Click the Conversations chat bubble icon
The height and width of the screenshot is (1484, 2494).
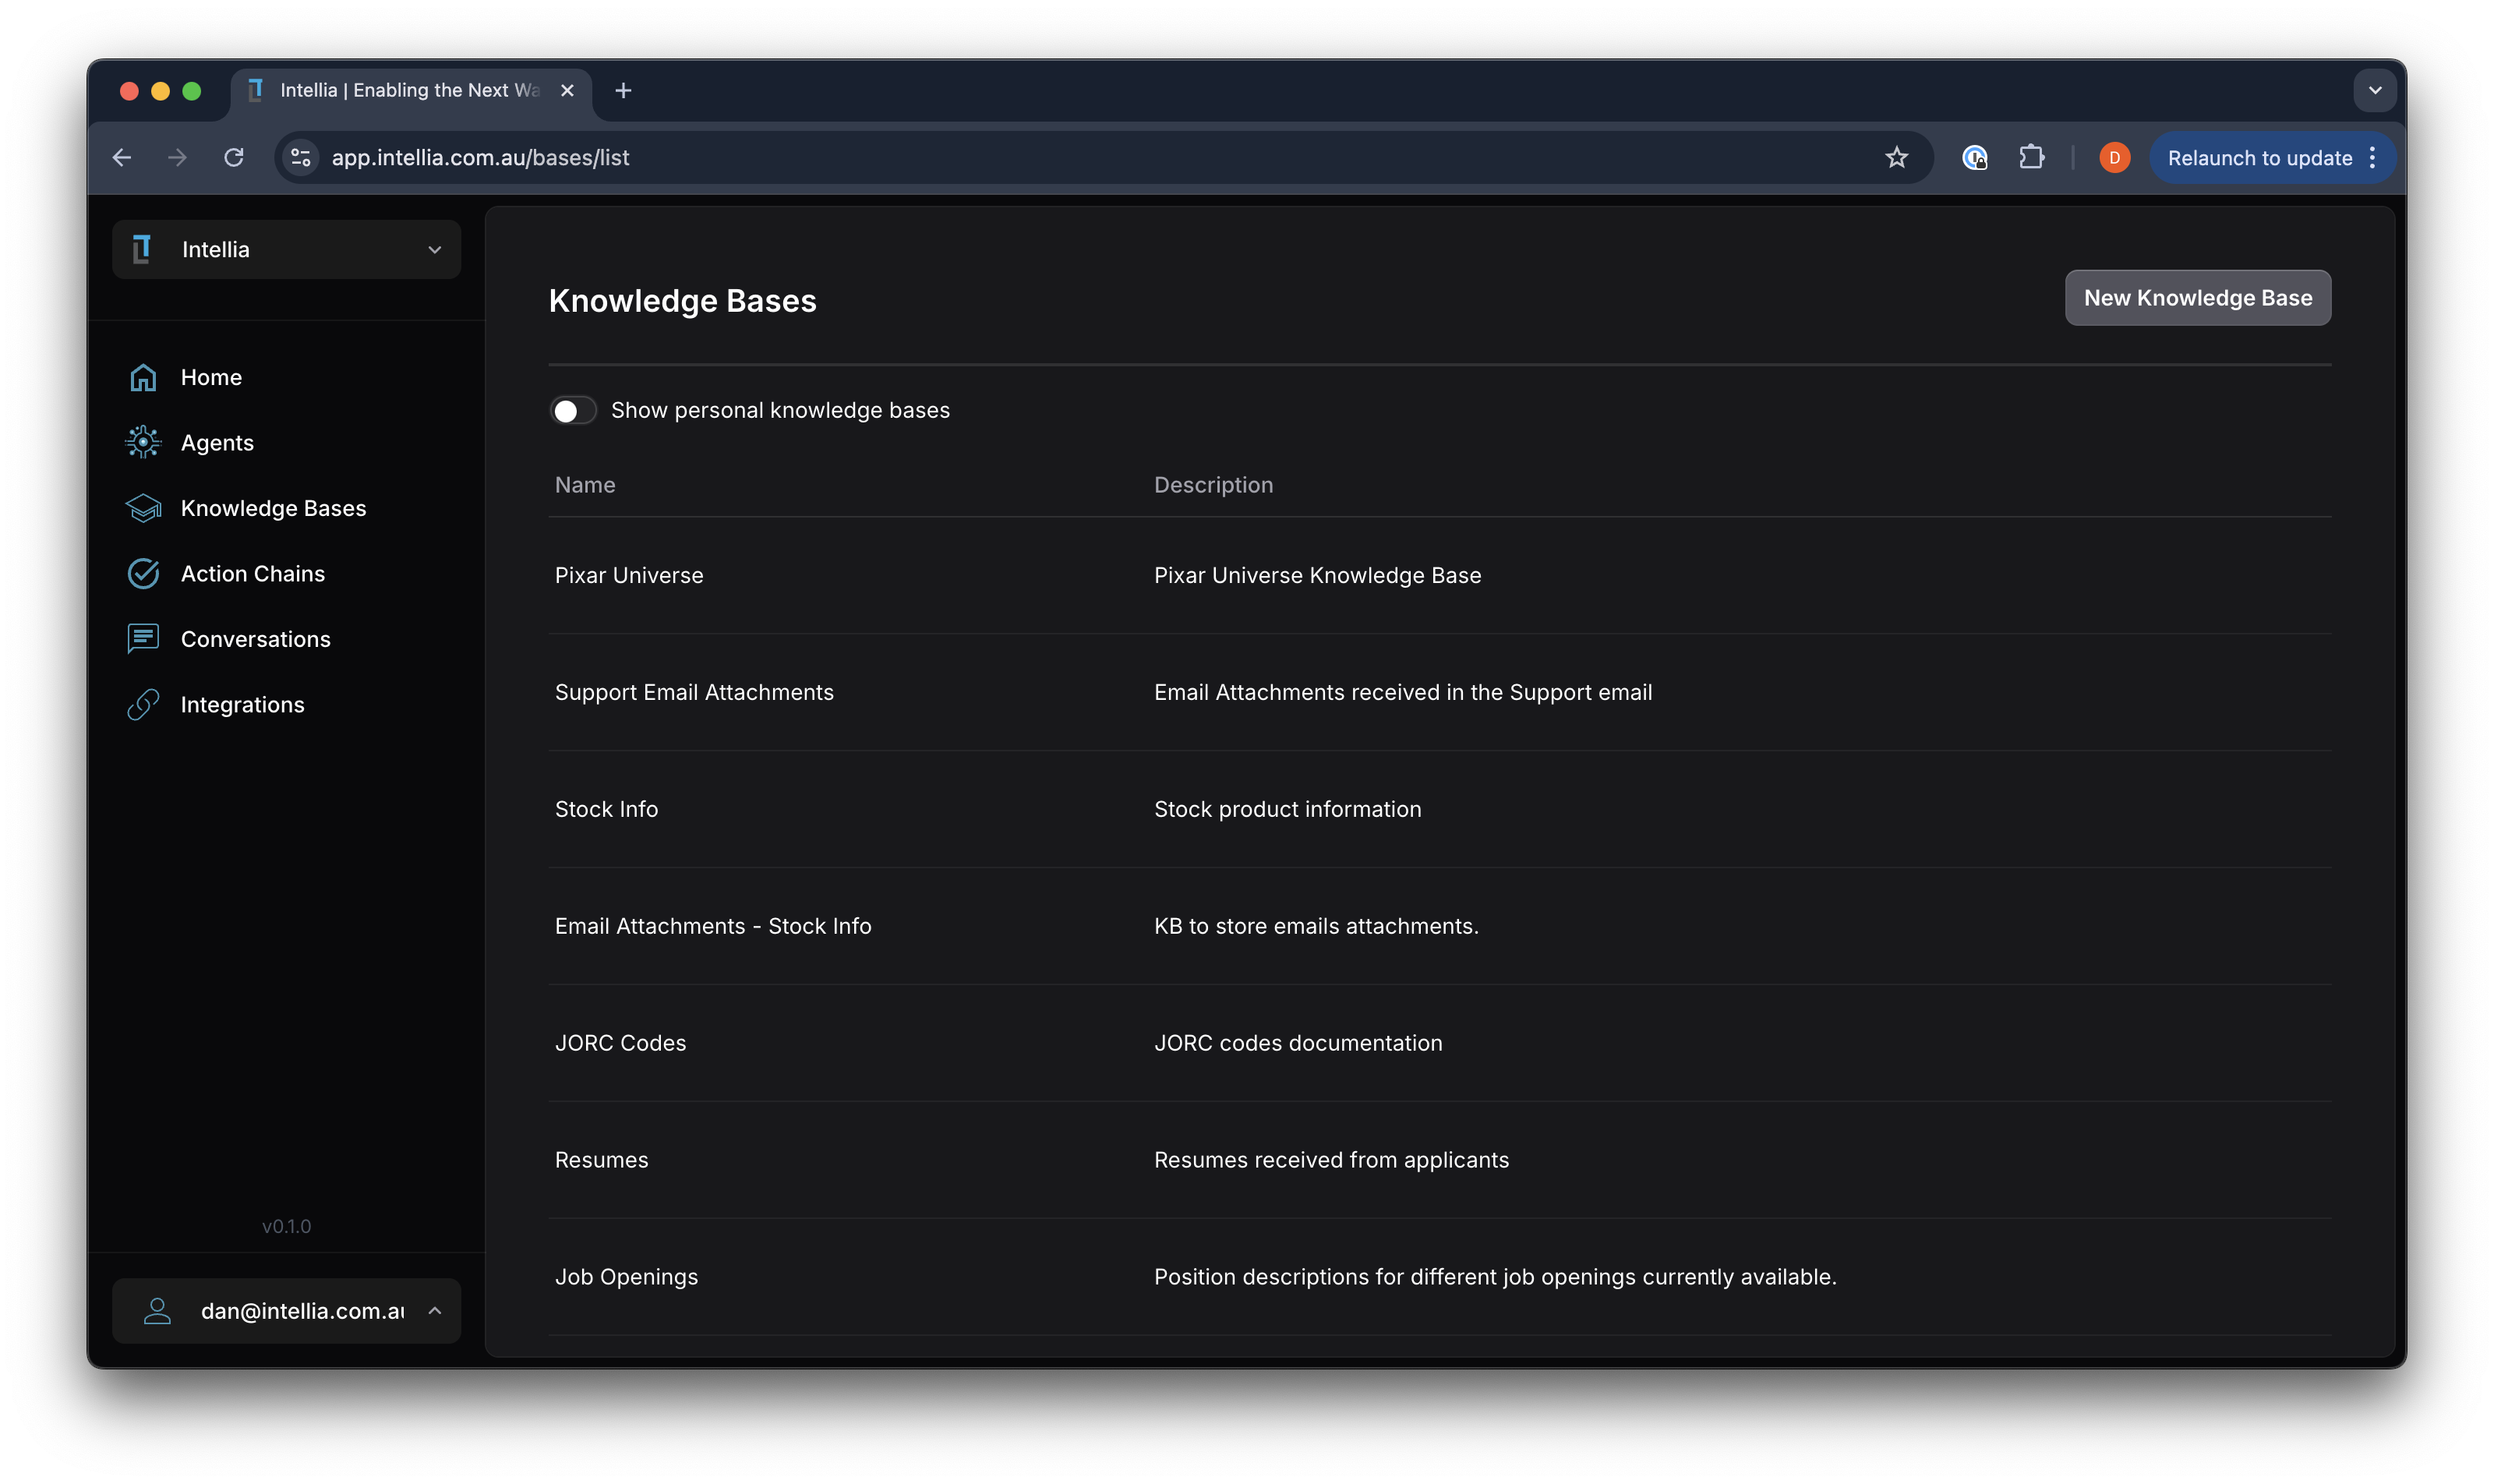(x=143, y=639)
